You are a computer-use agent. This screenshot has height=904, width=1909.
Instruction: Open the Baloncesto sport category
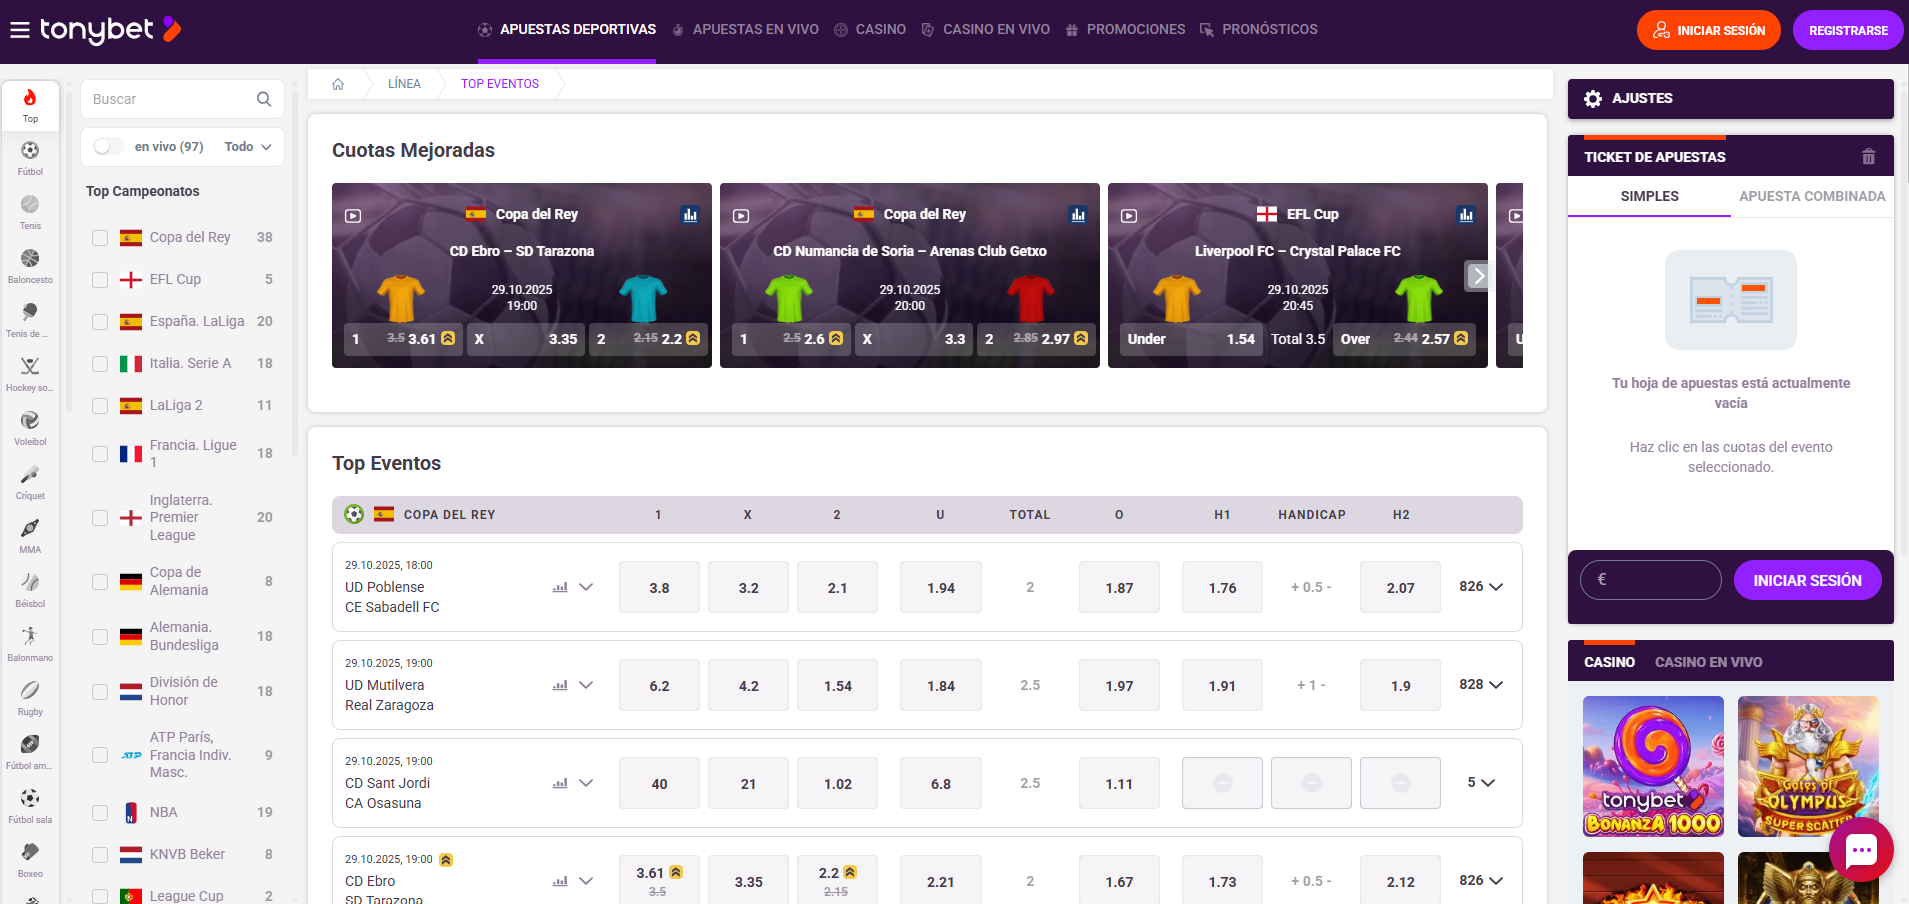click(x=30, y=266)
